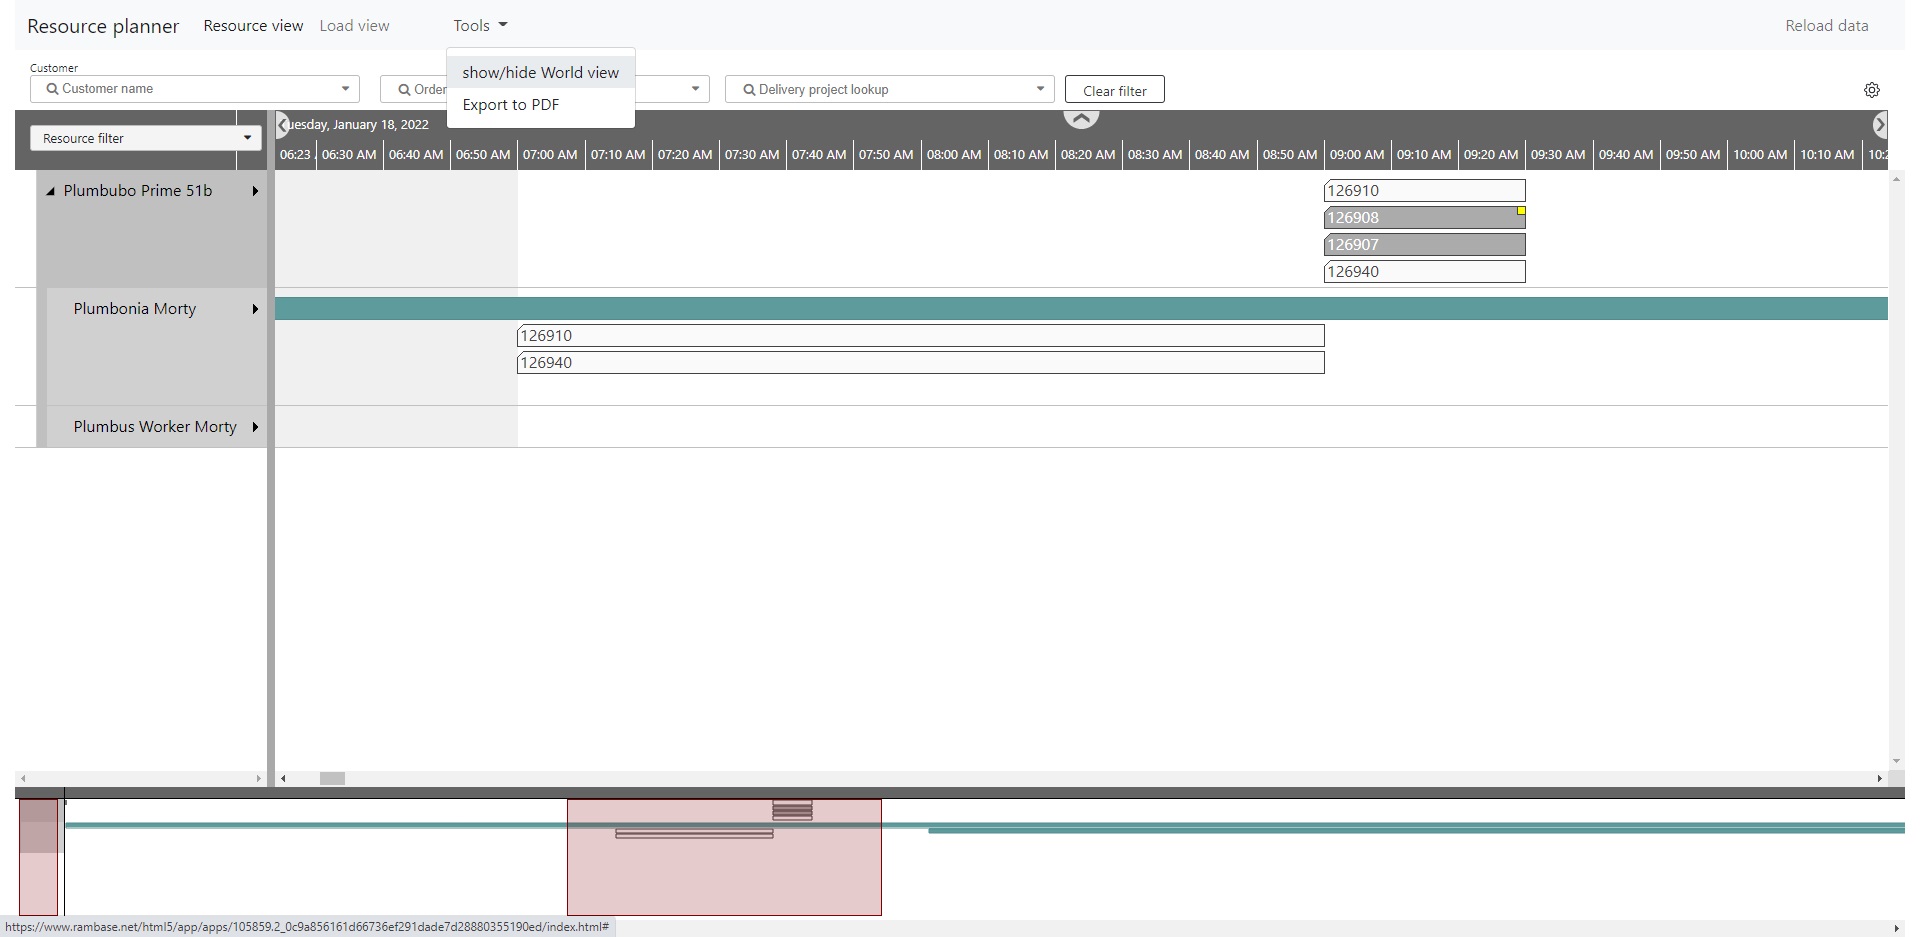Open the settings gear icon
Viewport: 1920px width, 937px height.
pos(1871,90)
